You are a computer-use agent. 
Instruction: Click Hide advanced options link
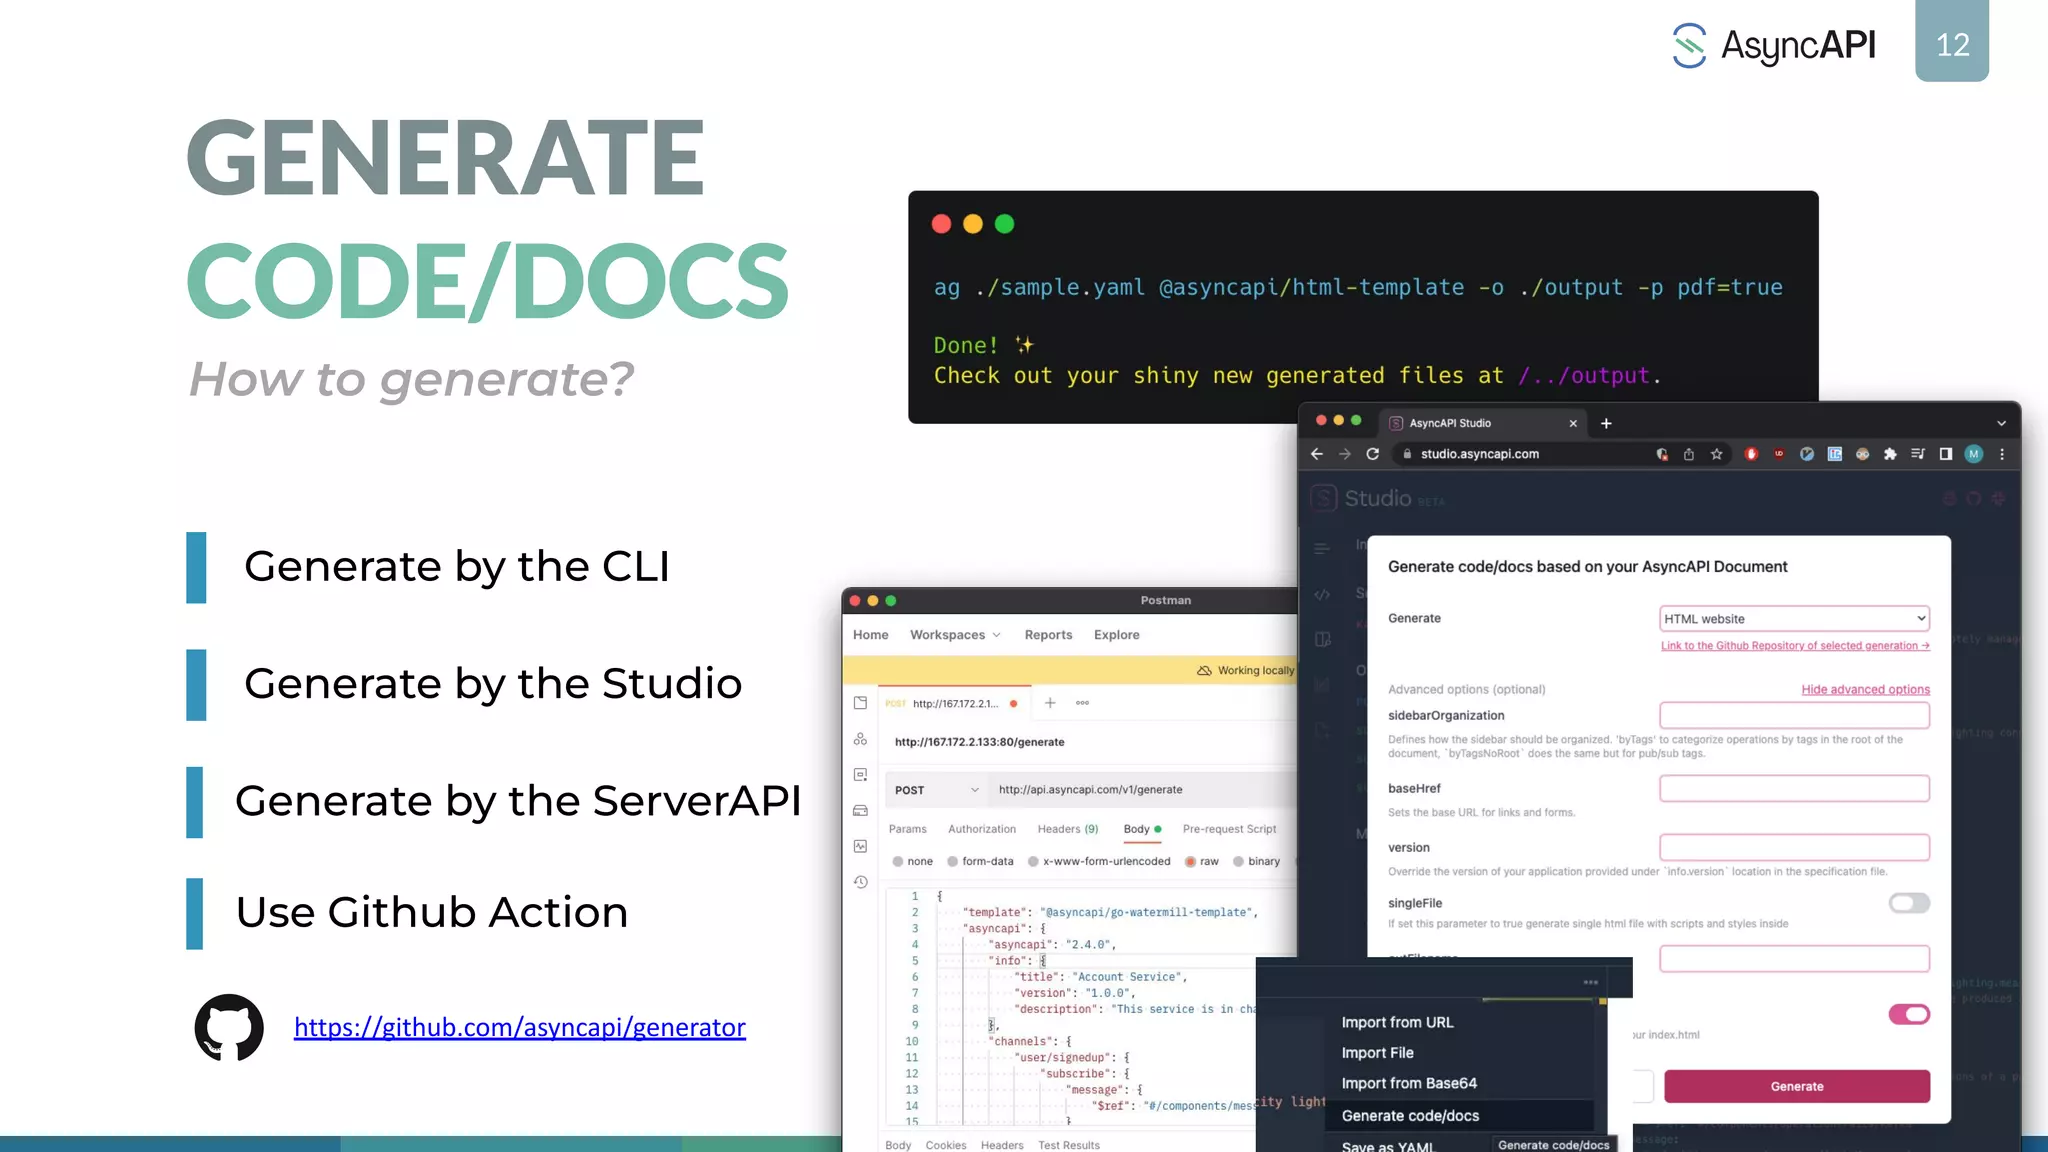pyautogui.click(x=1865, y=689)
